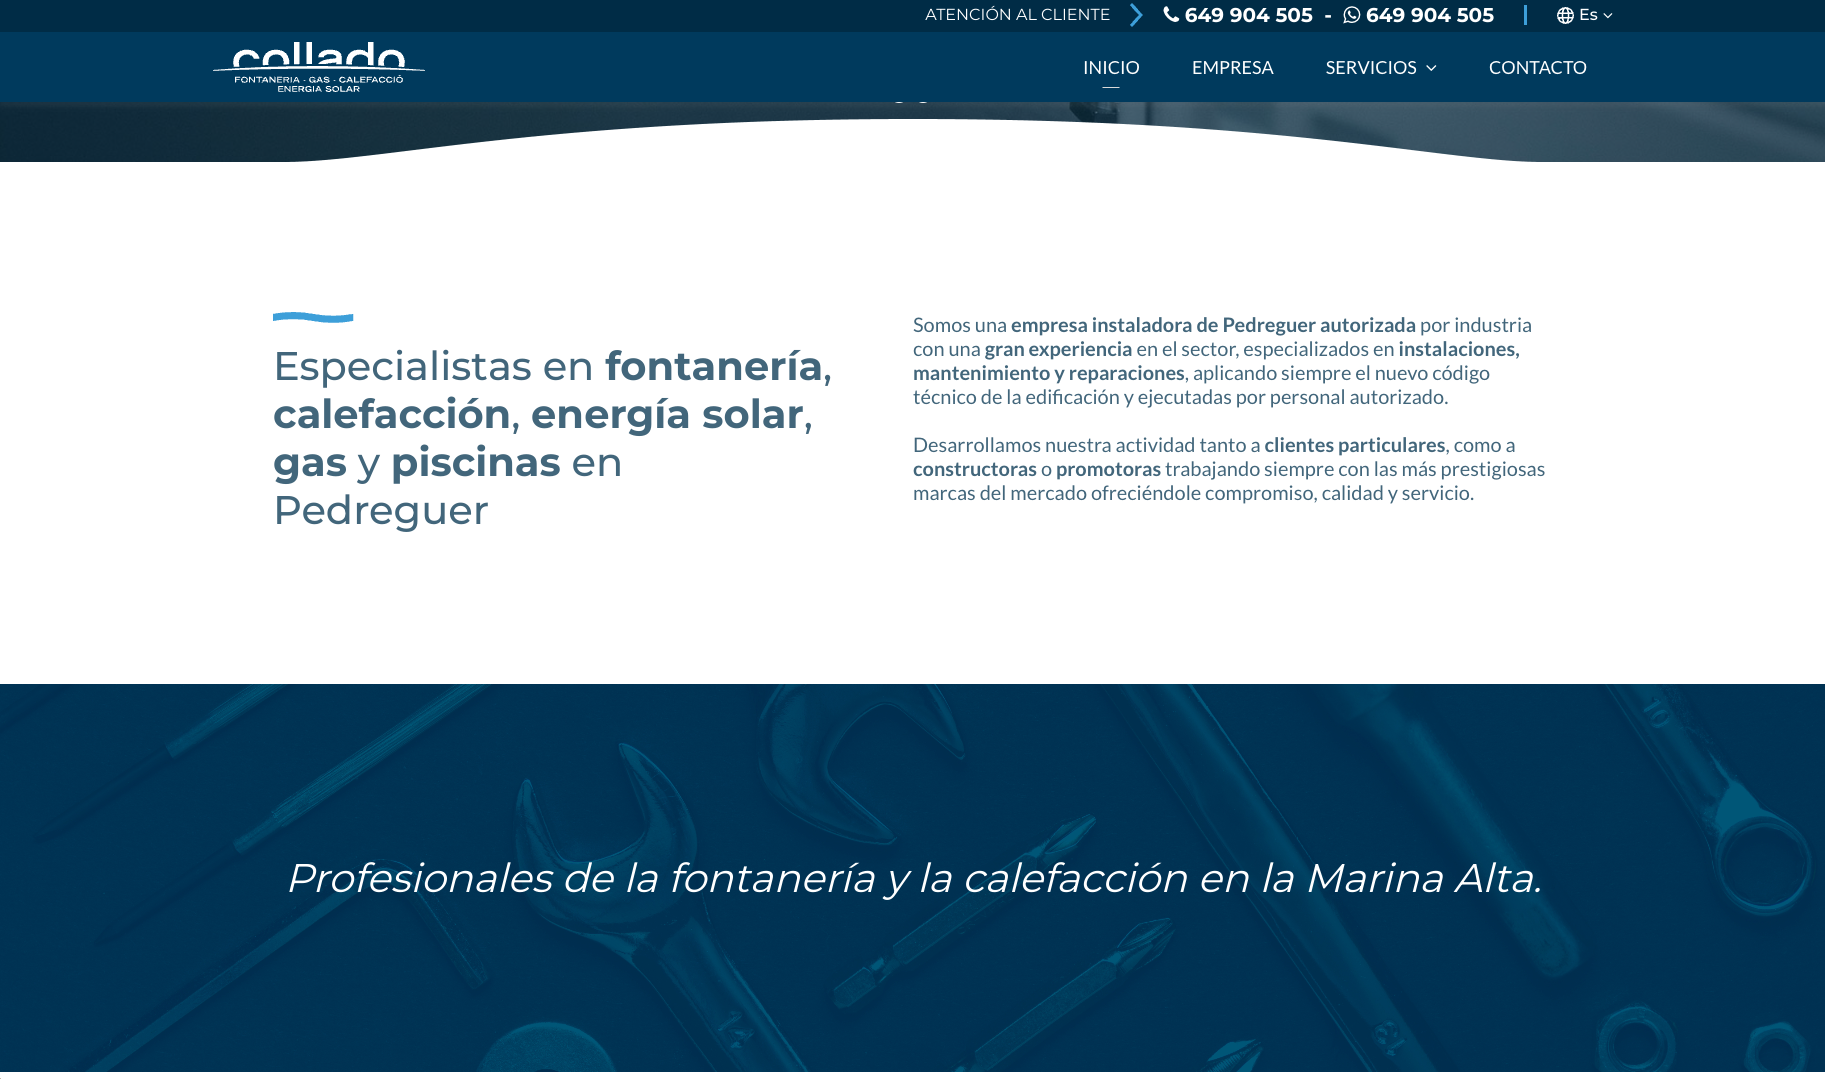Click the phone handset icon

[1171, 15]
